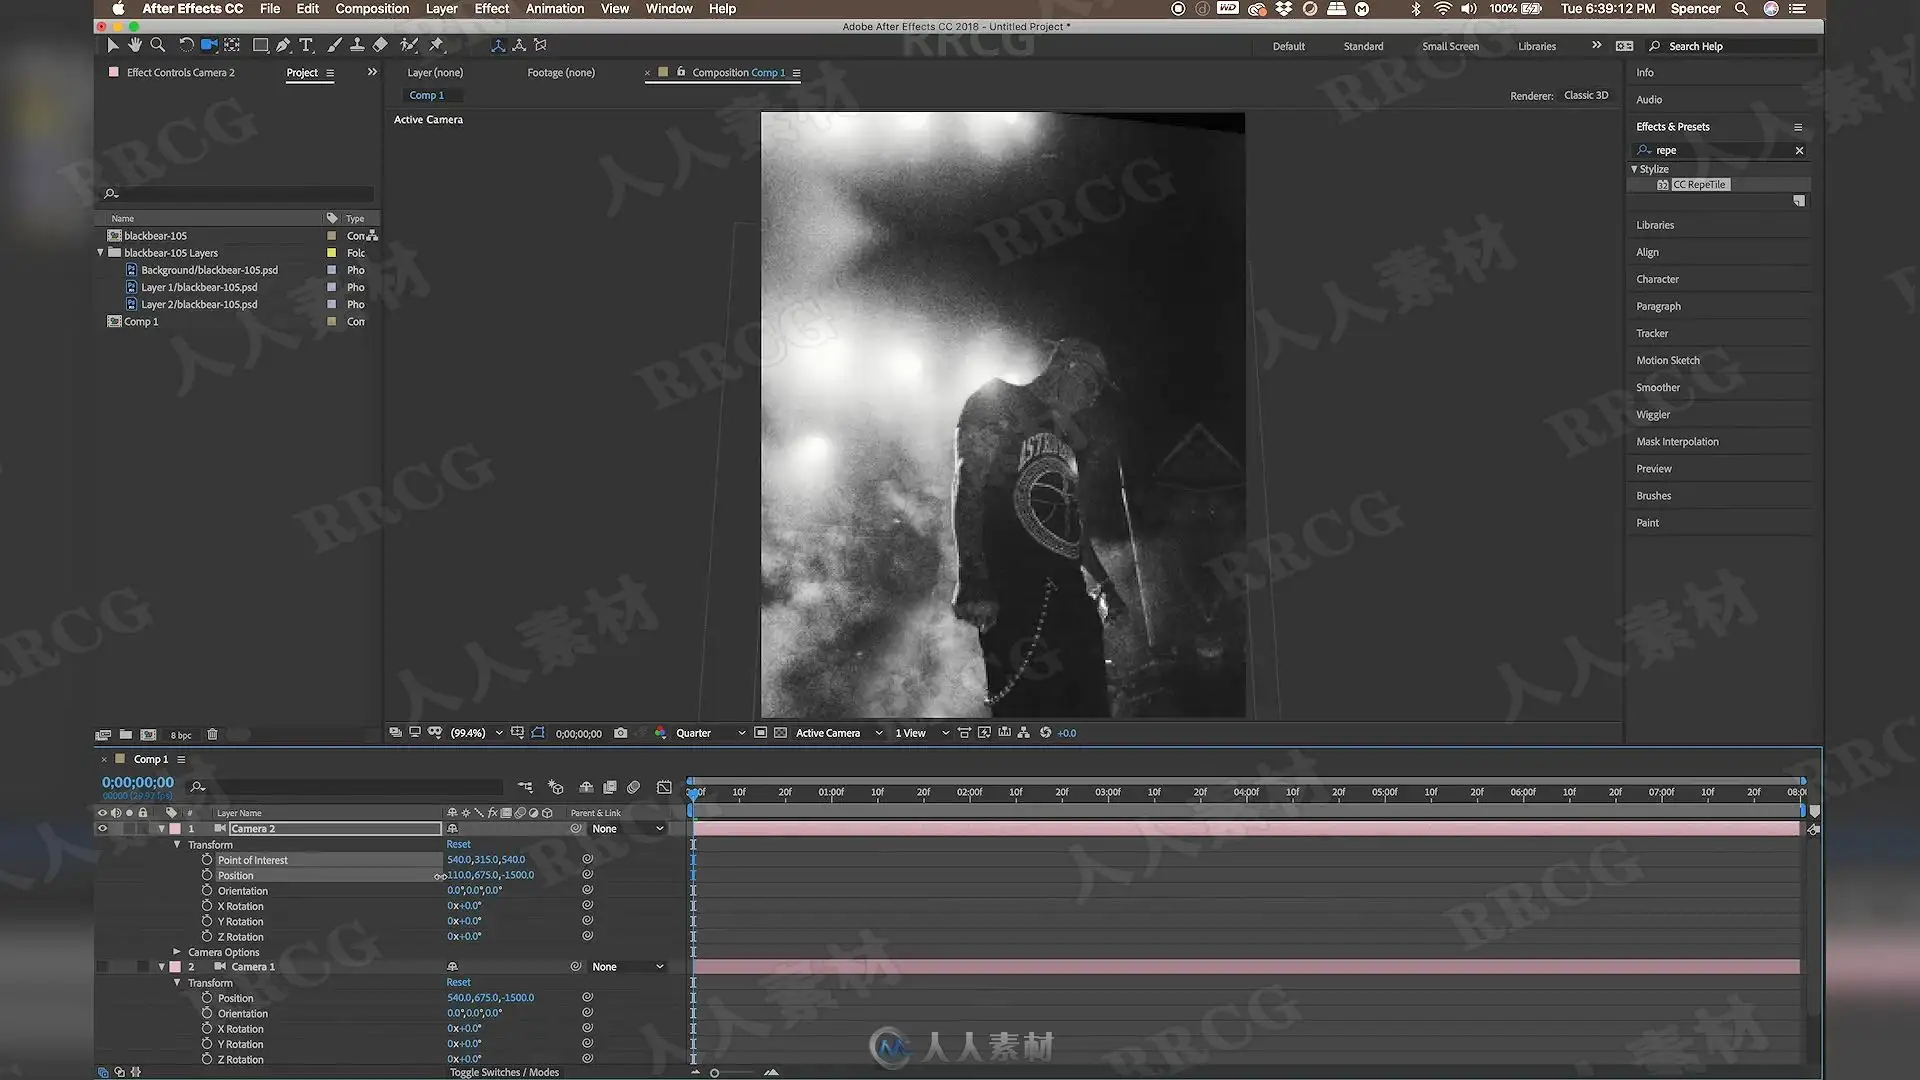Choose World Axis mode icon

click(519, 45)
